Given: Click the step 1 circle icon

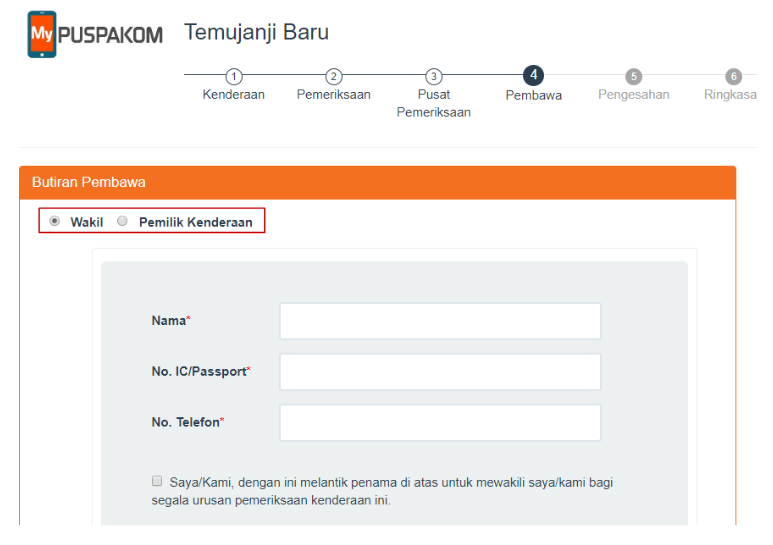Looking at the screenshot, I should tap(234, 76).
